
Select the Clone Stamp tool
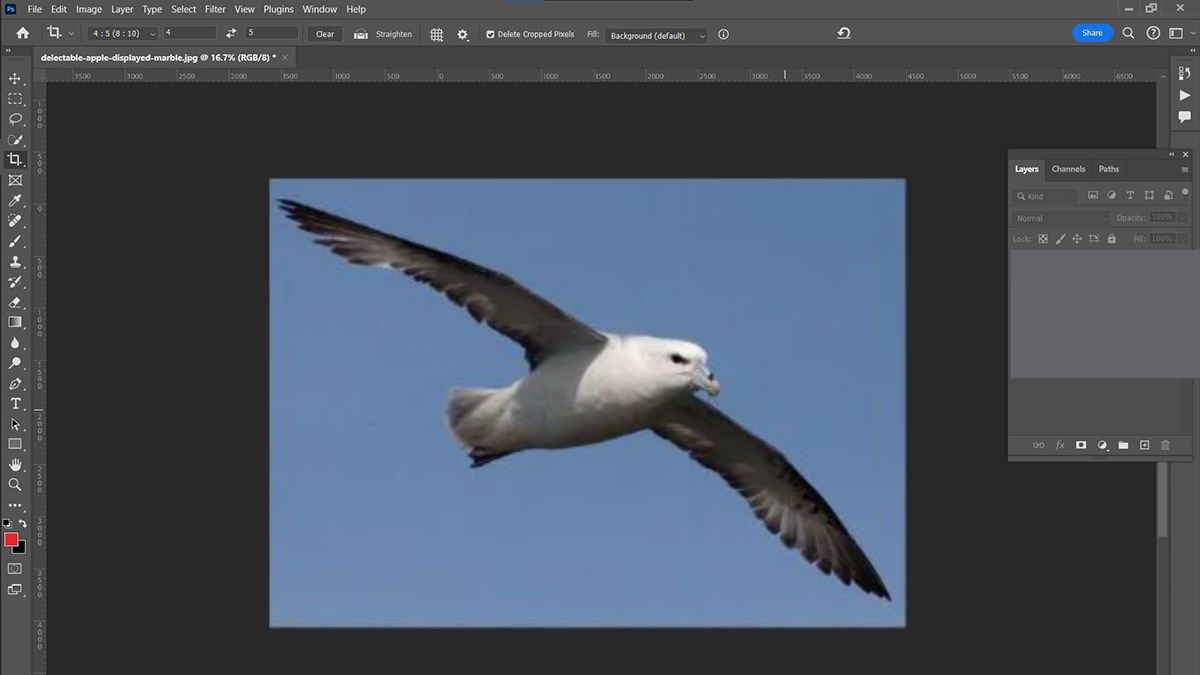click(x=15, y=262)
